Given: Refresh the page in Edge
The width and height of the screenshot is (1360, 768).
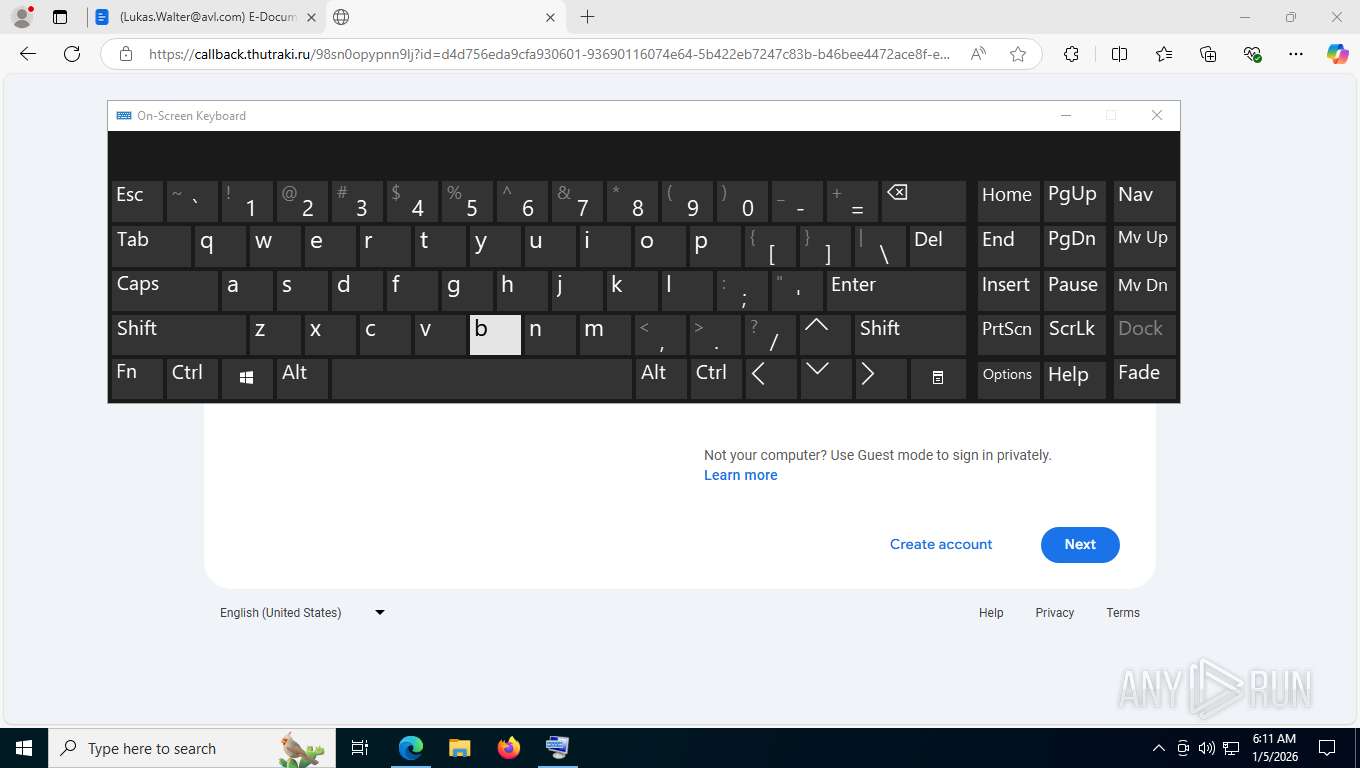Looking at the screenshot, I should coord(72,54).
